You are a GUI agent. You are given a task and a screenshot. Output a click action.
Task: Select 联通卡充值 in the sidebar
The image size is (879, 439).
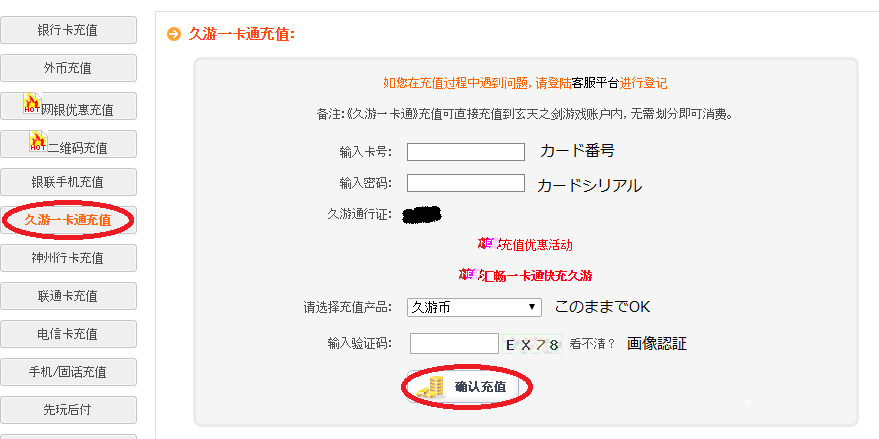69,296
